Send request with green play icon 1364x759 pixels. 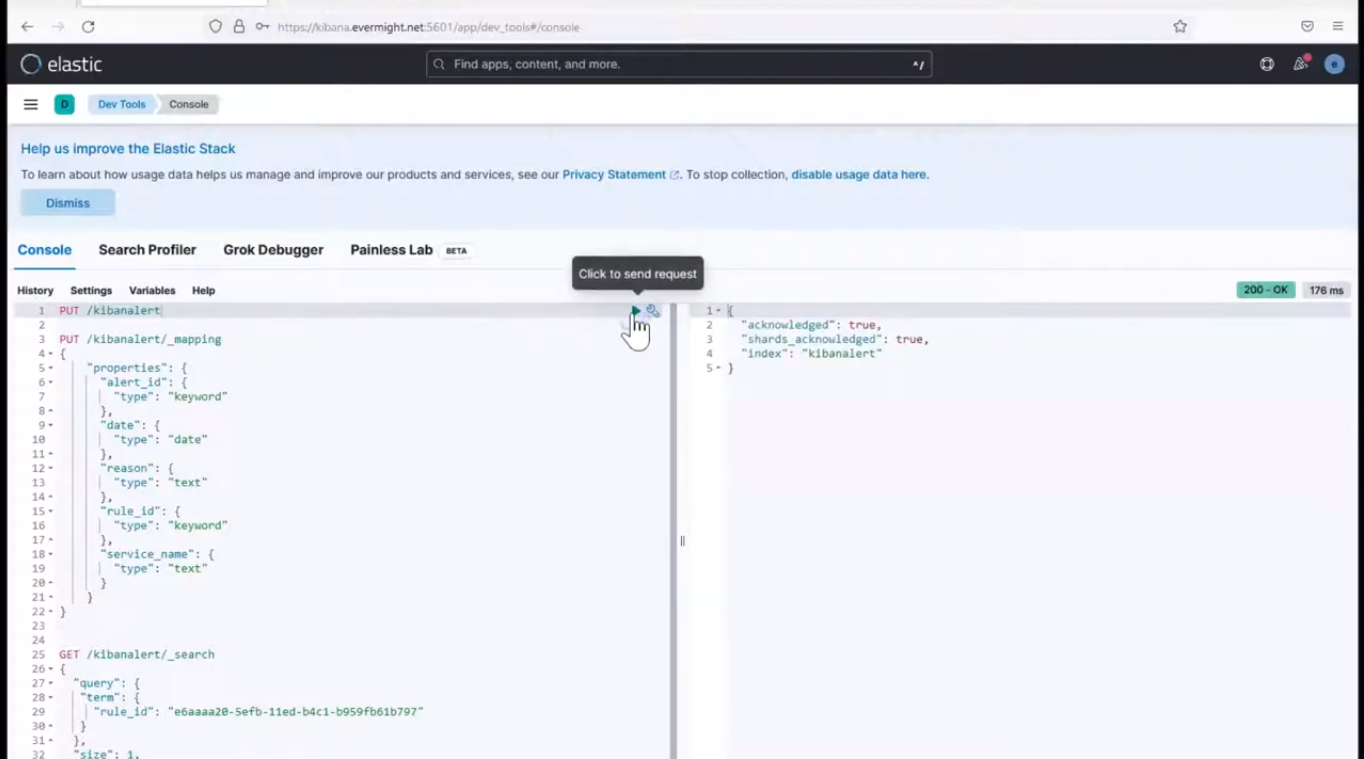(x=635, y=311)
